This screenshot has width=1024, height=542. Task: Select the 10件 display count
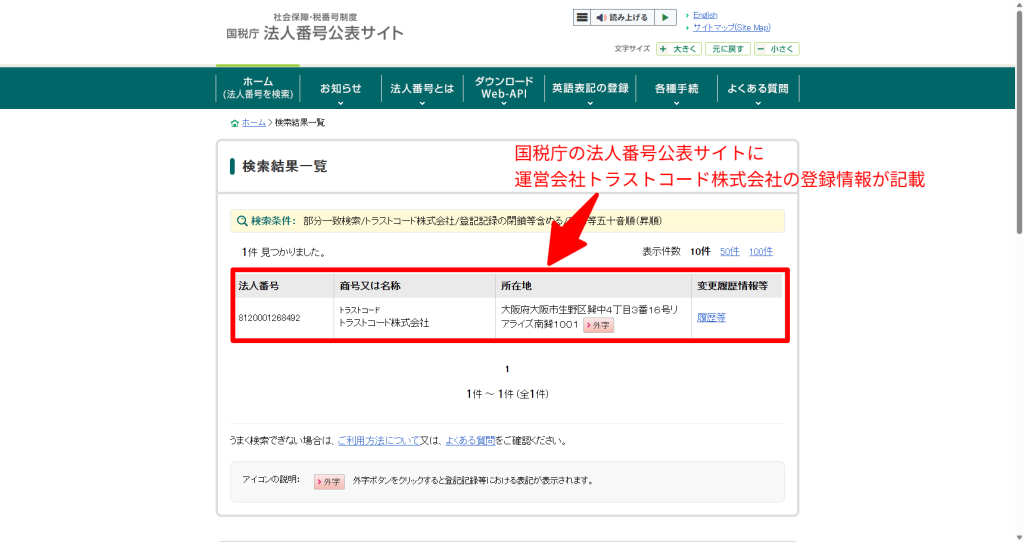click(700, 251)
